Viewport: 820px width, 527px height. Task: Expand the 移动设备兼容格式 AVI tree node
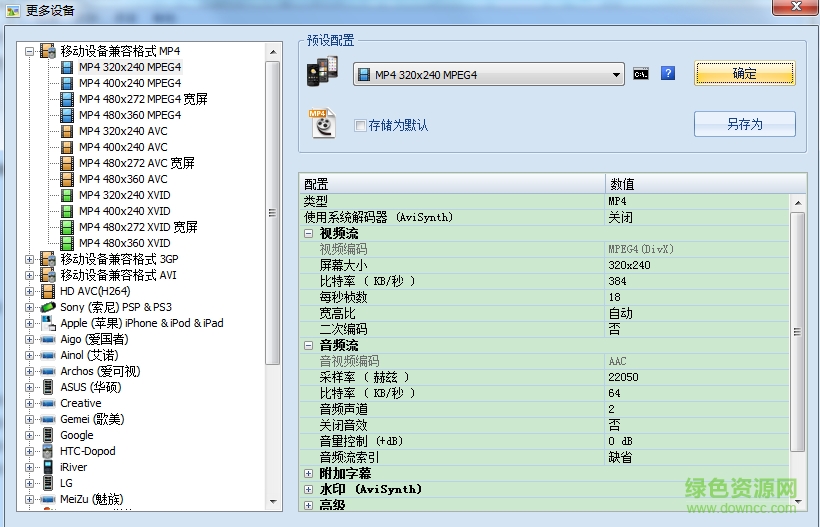(29, 275)
